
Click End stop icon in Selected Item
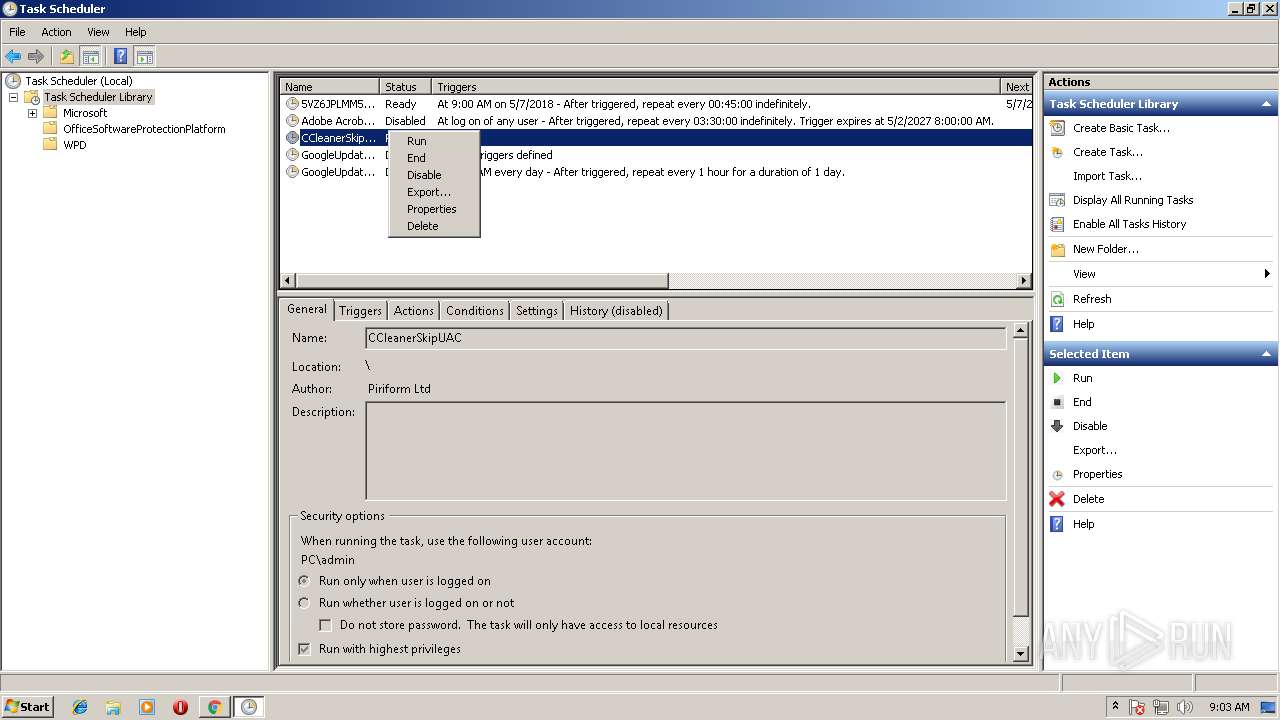pyautogui.click(x=1057, y=402)
